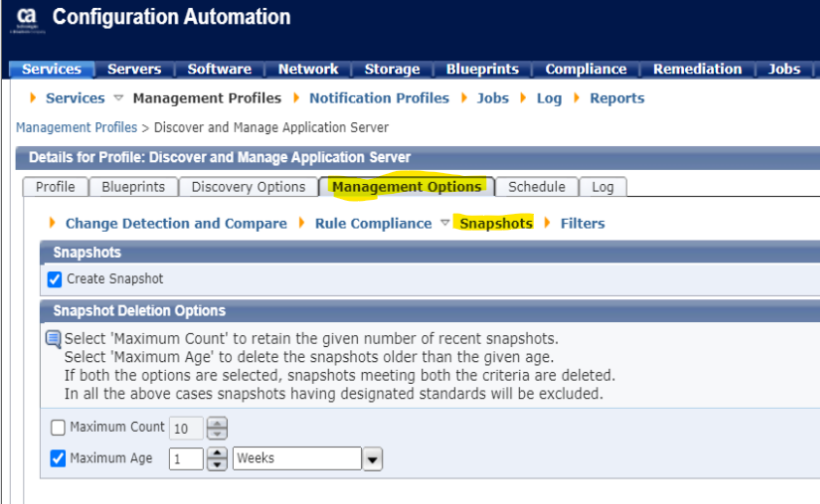Screen dimensions: 820x504
Task: Switch to the Discovery Options tab
Action: click(248, 187)
